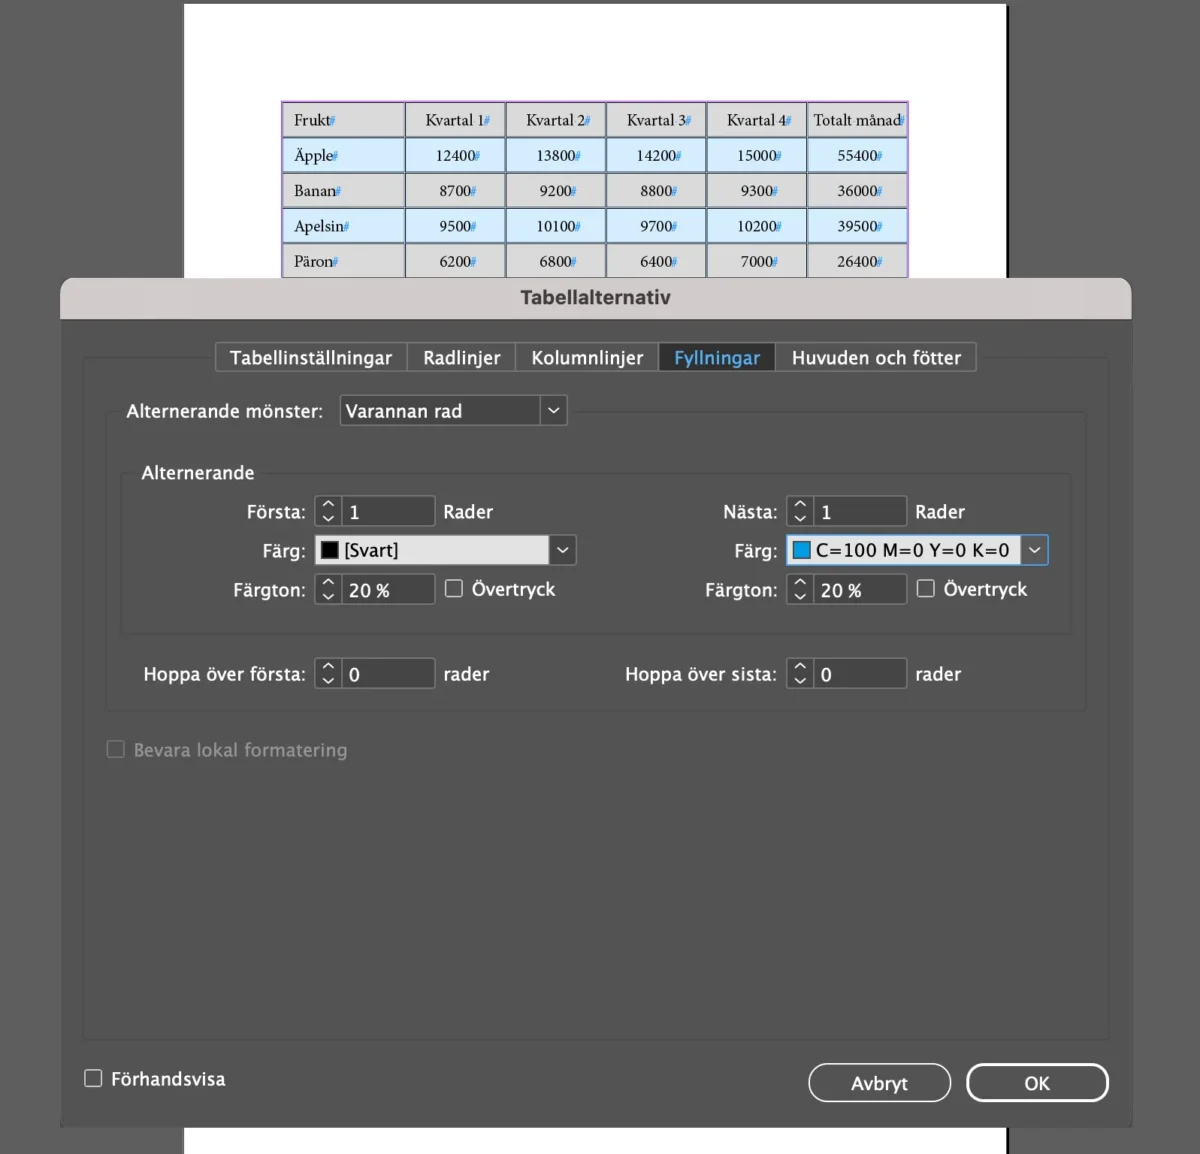This screenshot has height=1154, width=1200.
Task: Toggle the Förhandsvisa checkbox
Action: pyautogui.click(x=94, y=1078)
